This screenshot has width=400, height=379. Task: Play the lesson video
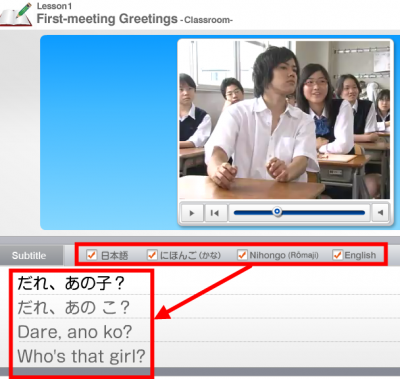coord(192,212)
